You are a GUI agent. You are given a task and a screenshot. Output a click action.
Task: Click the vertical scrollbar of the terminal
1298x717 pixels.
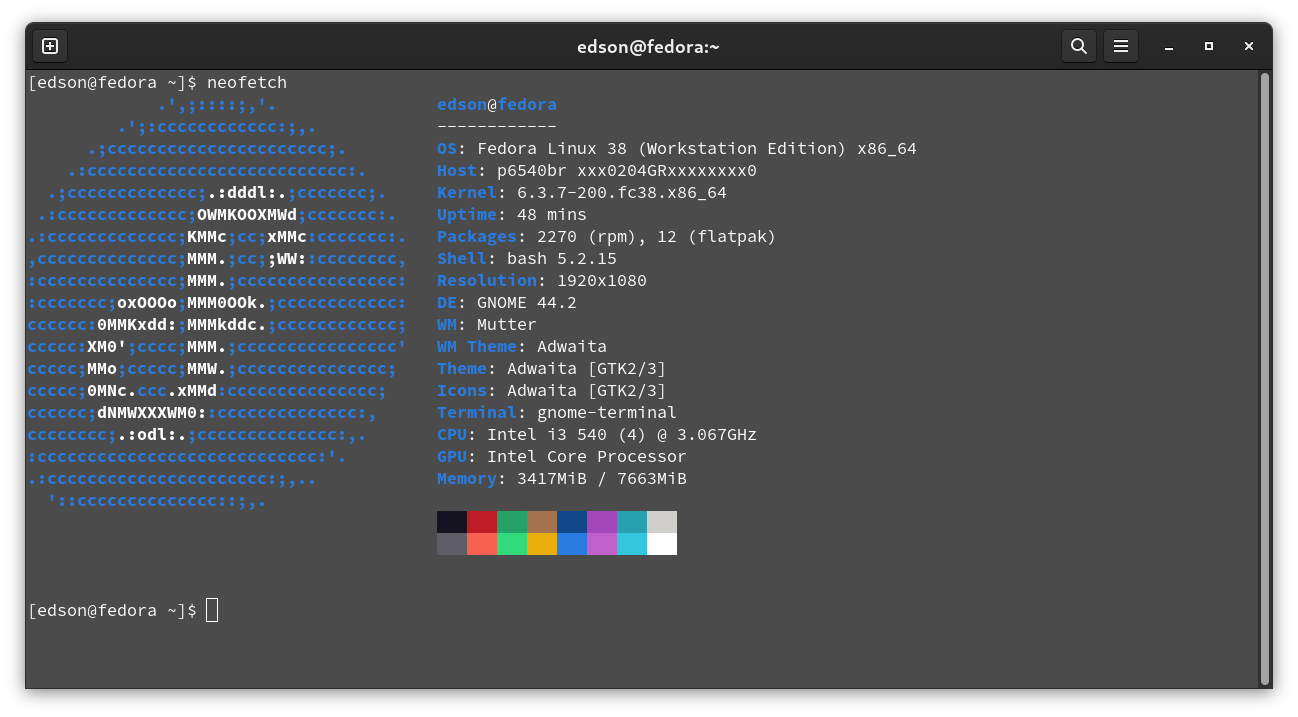click(x=1265, y=378)
